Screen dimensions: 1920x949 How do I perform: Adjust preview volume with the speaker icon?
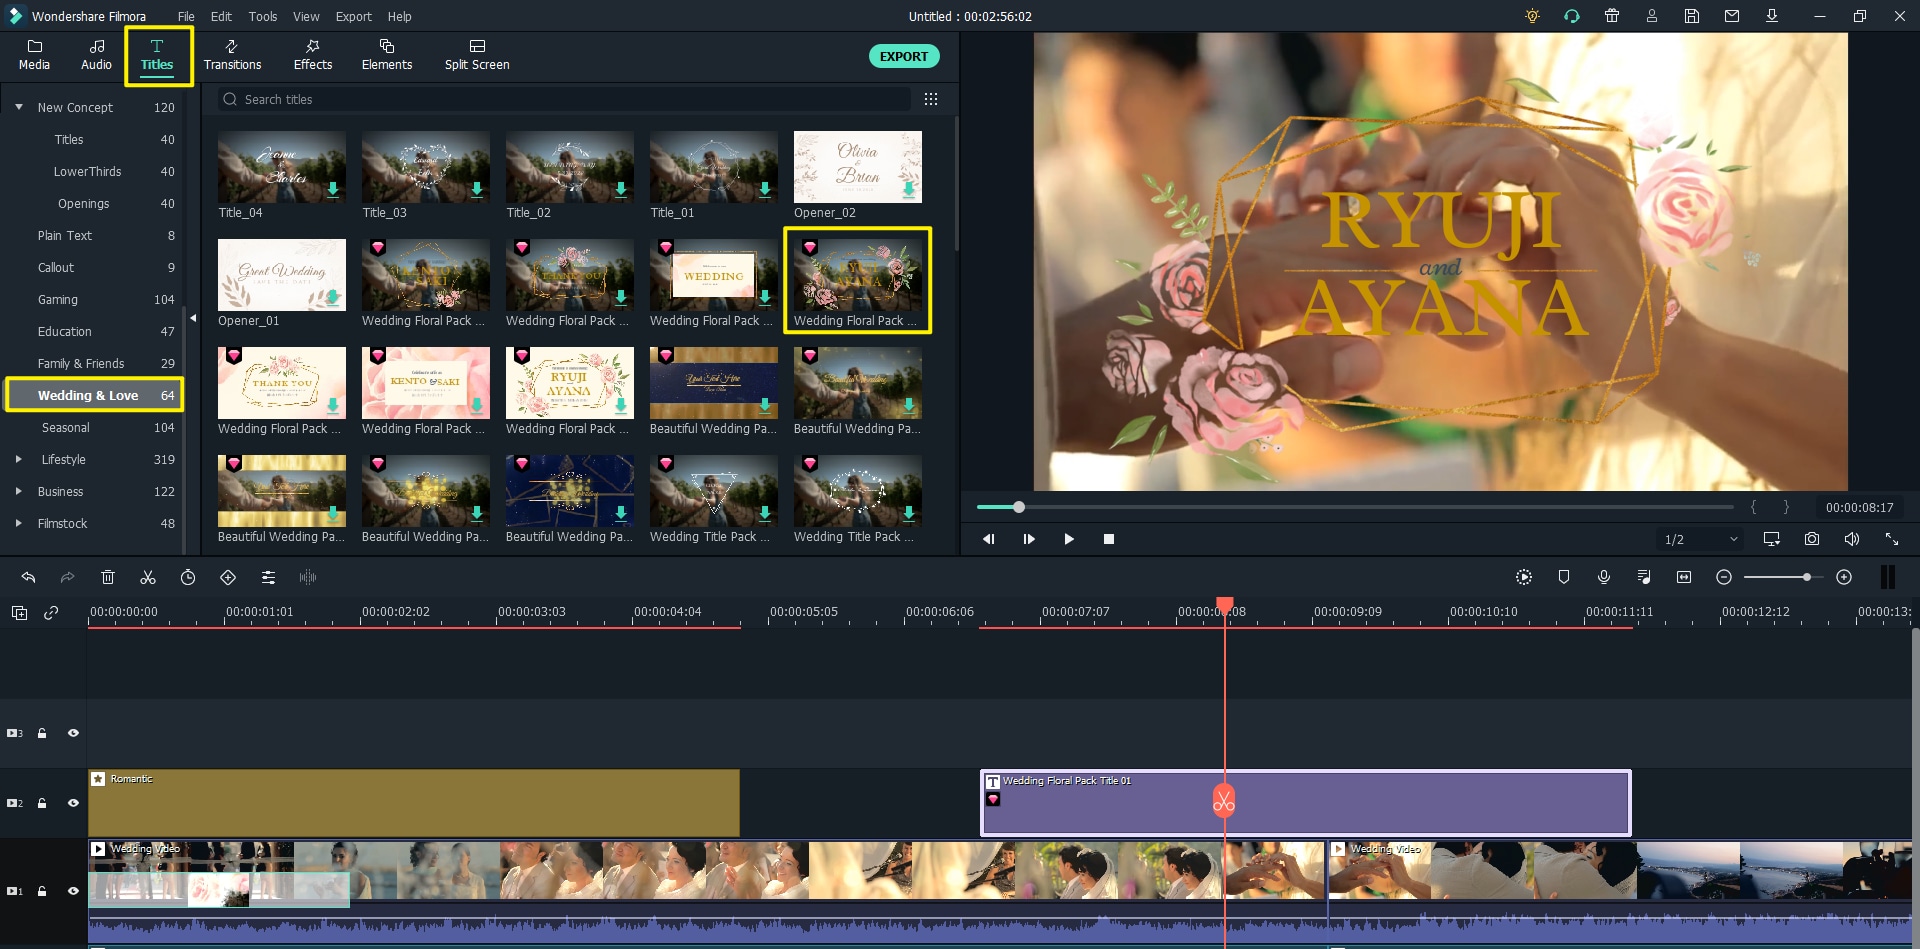(1852, 539)
